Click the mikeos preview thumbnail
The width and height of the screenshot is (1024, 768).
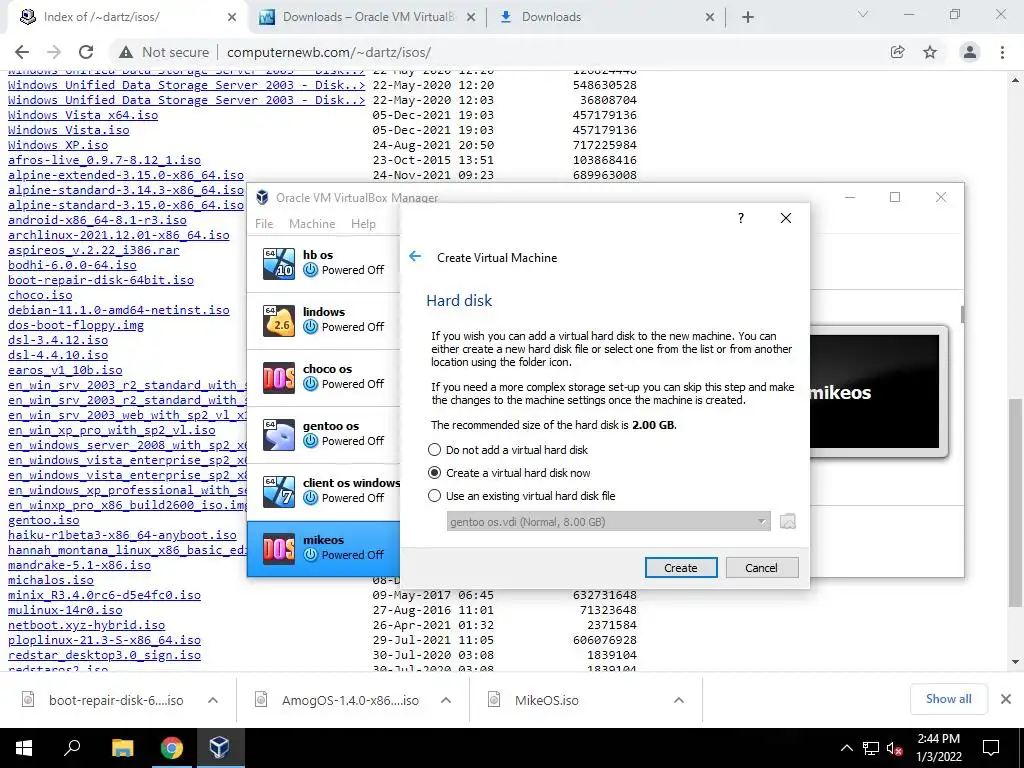[x=874, y=392]
